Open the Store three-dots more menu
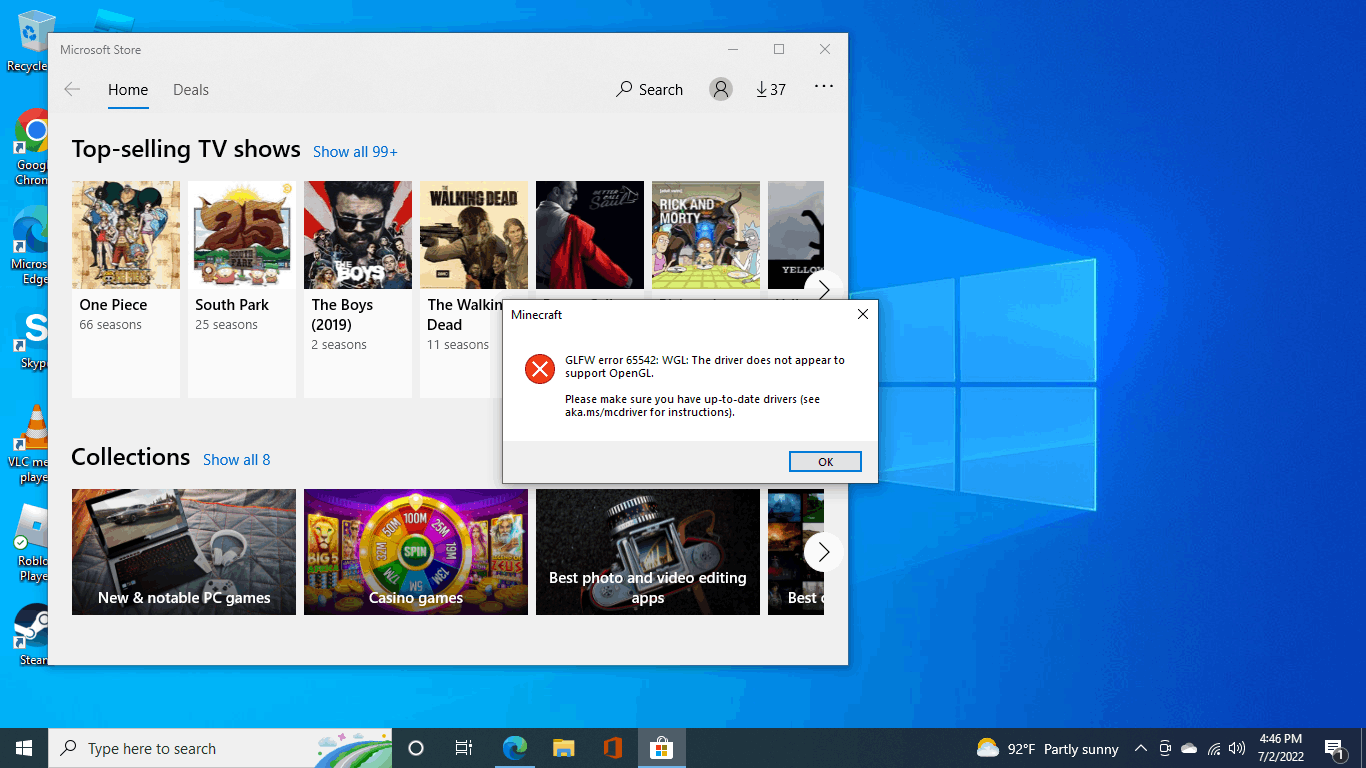Image resolution: width=1366 pixels, height=768 pixels. 824,87
